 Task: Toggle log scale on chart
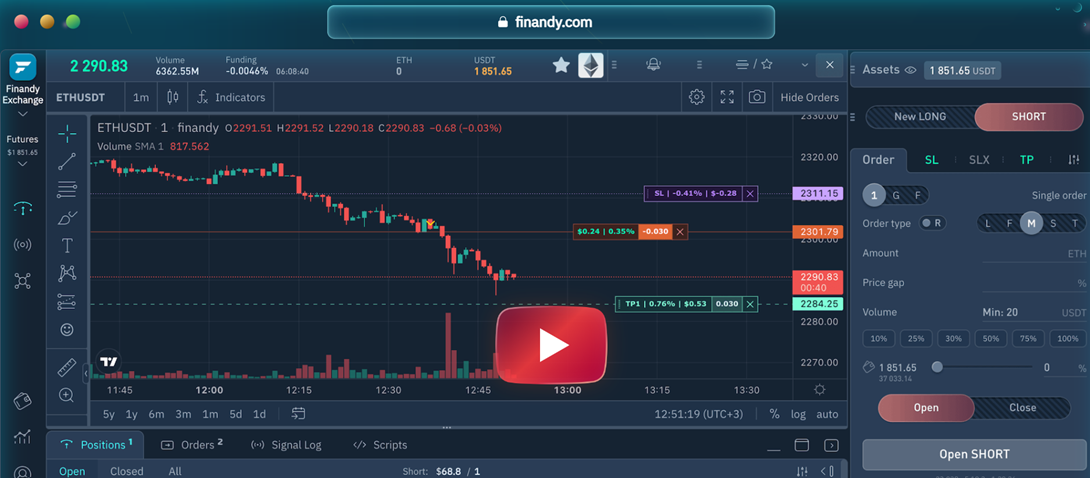798,414
